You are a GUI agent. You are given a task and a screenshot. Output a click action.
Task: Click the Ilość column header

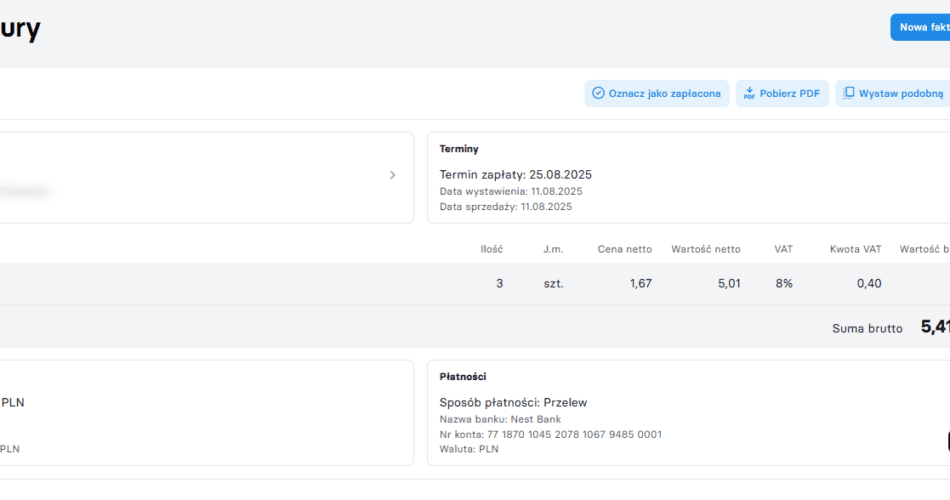491,249
